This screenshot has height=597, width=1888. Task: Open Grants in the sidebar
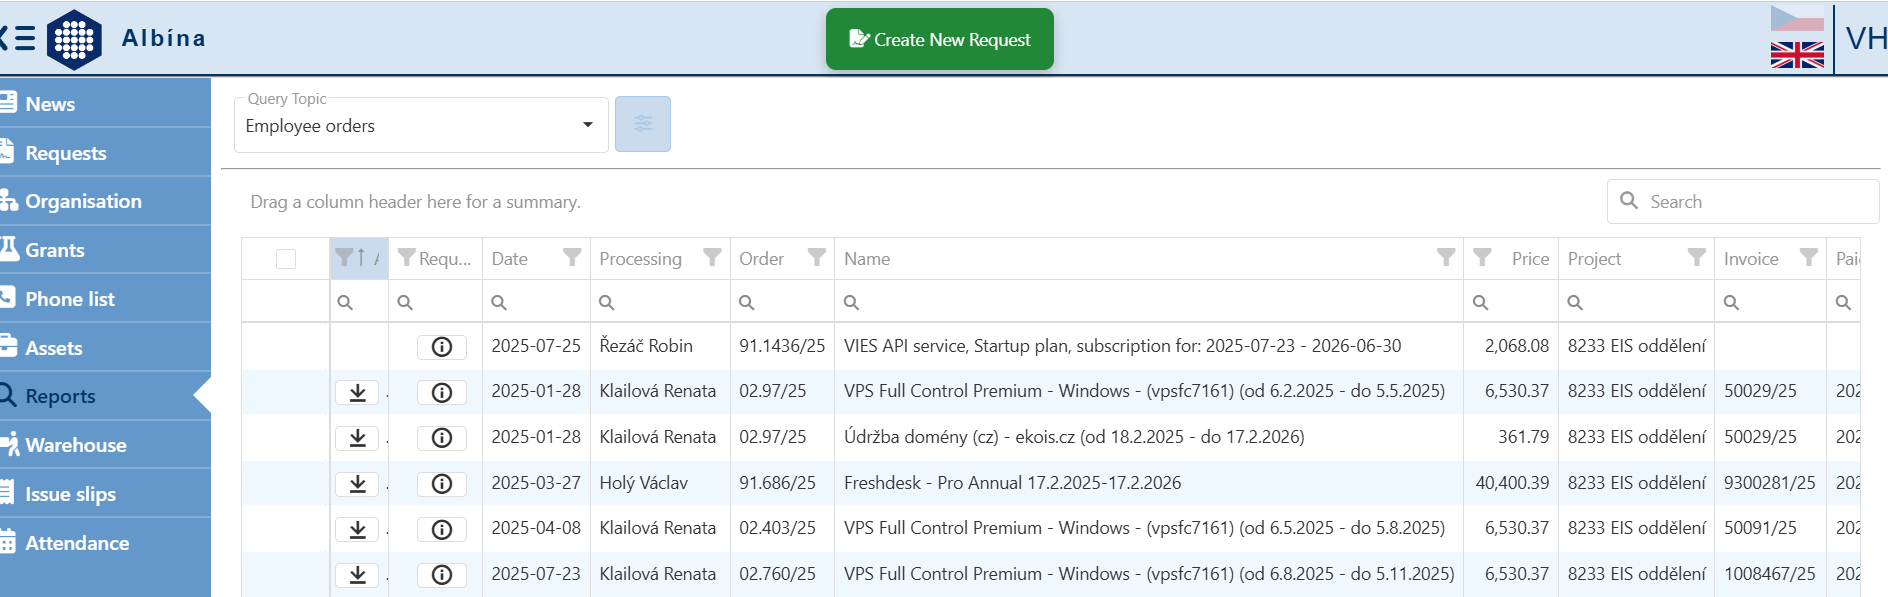pyautogui.click(x=105, y=250)
